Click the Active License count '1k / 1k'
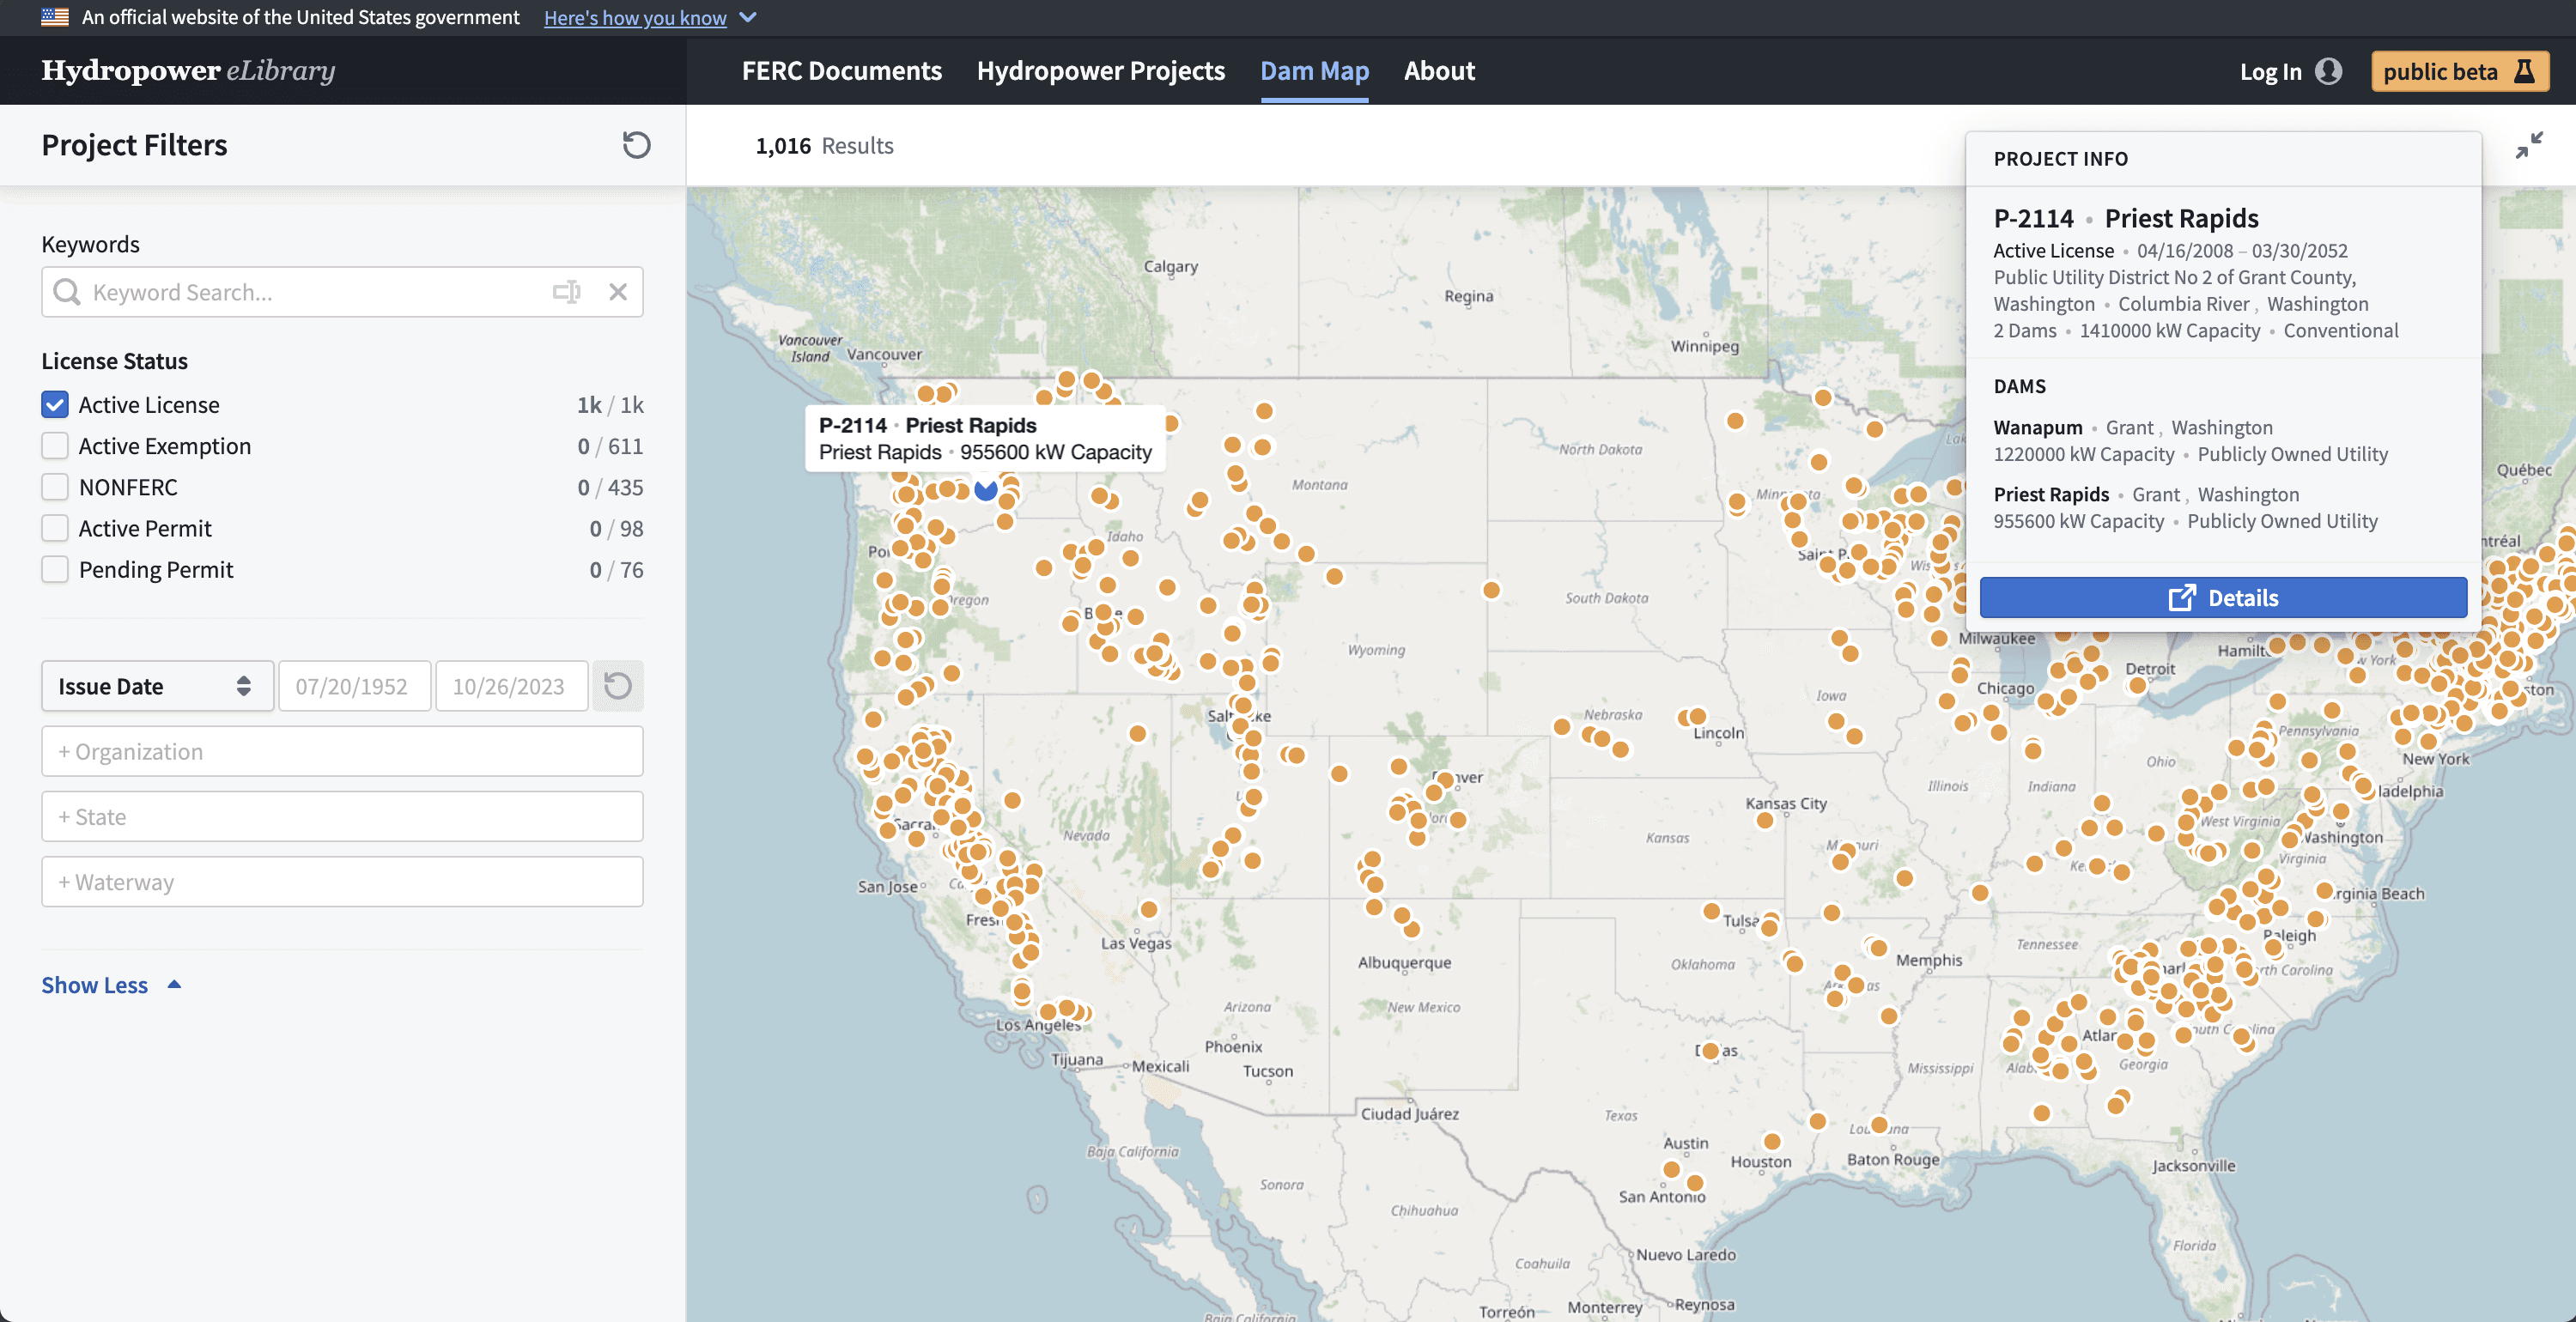Image resolution: width=2576 pixels, height=1322 pixels. tap(610, 405)
